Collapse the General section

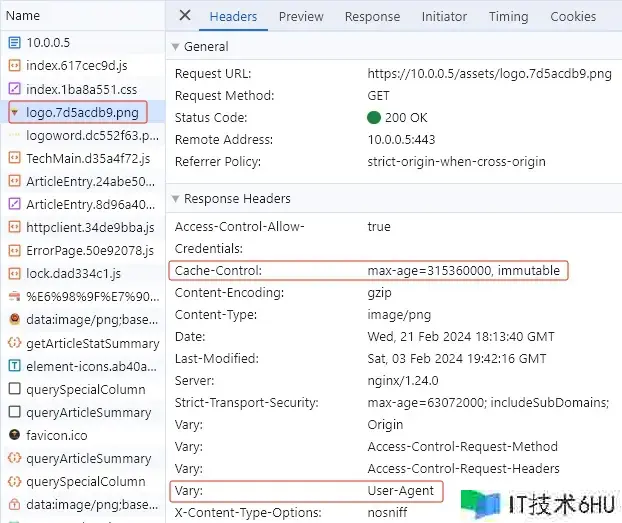click(x=176, y=47)
